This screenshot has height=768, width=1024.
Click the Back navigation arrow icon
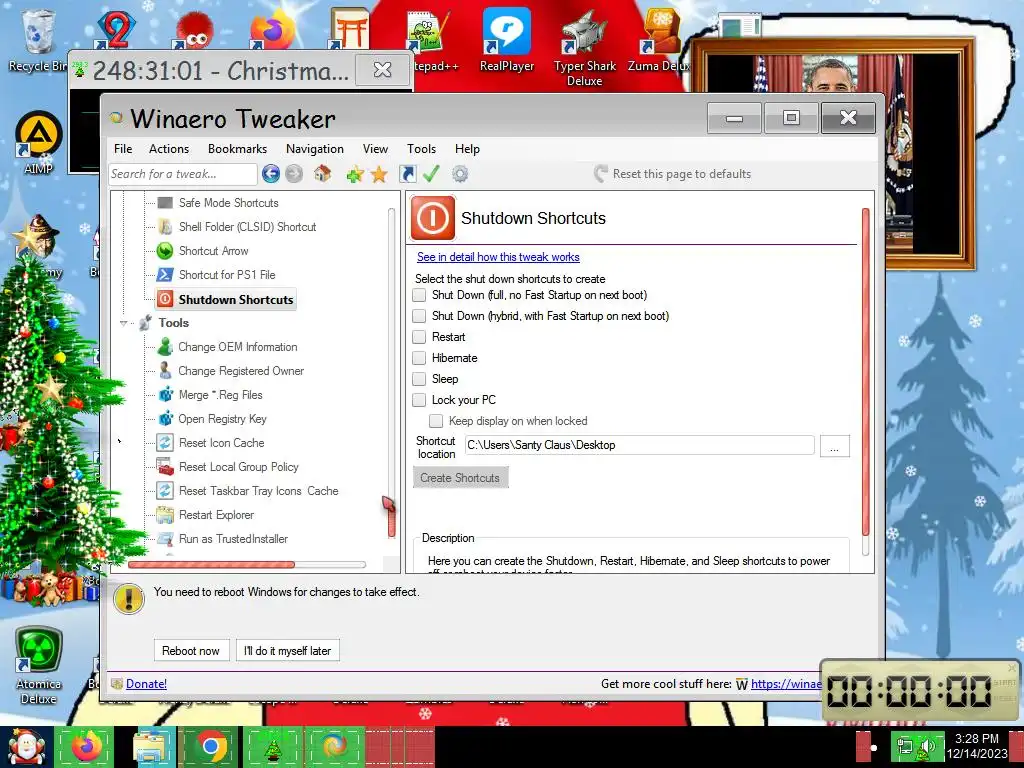pos(271,174)
